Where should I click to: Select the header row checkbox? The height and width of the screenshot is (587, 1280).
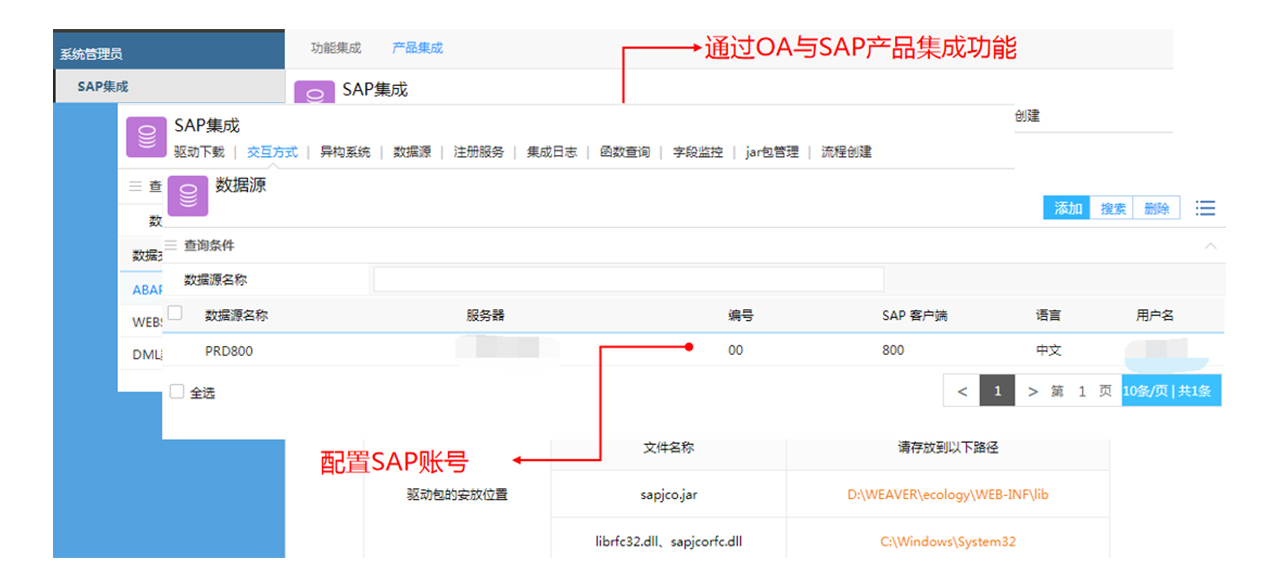point(175,314)
